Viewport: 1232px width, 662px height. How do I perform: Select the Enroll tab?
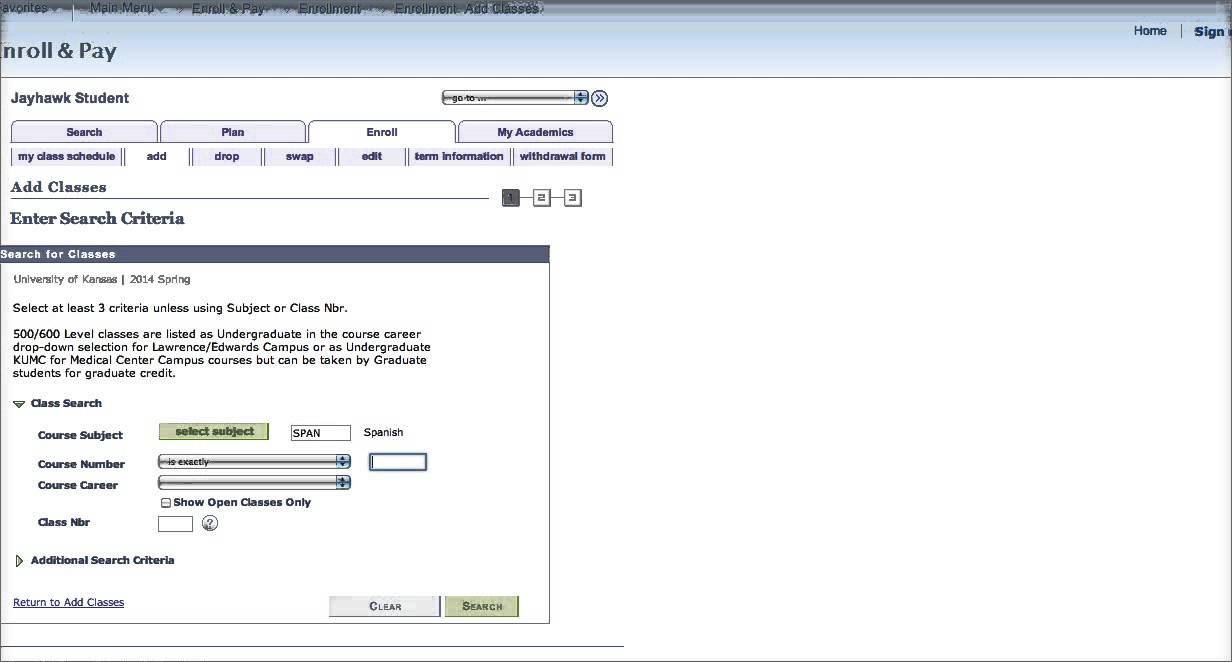382,132
